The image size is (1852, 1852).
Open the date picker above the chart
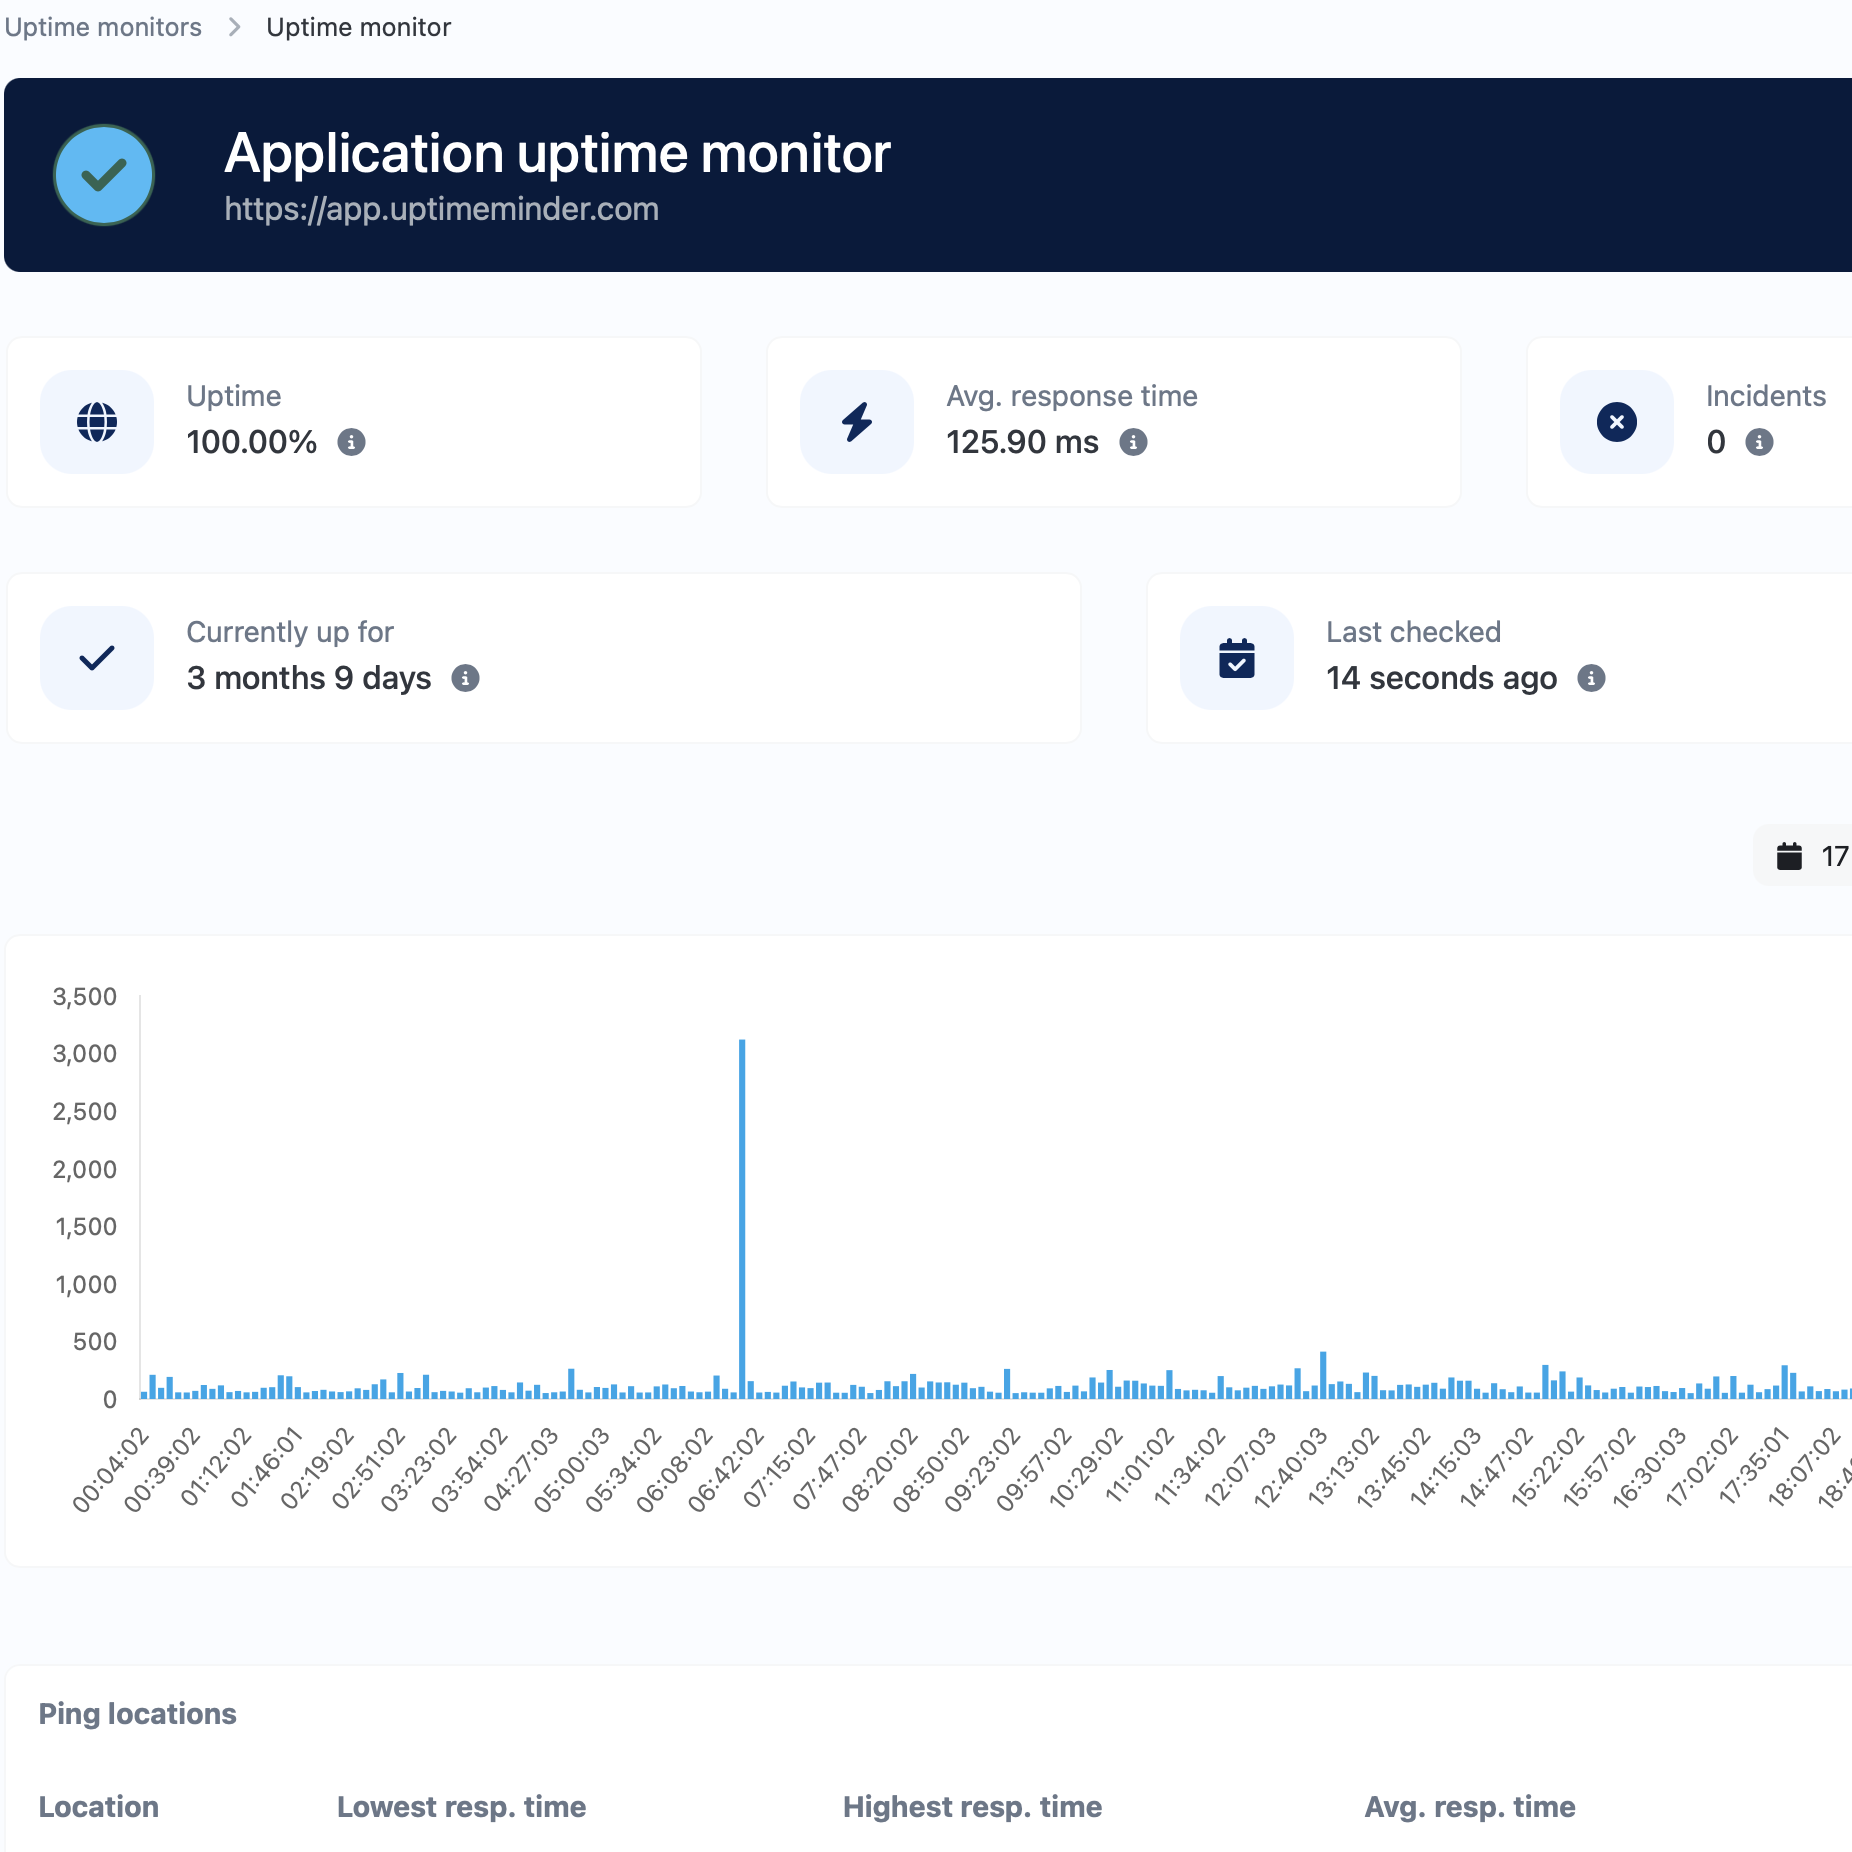click(1808, 856)
